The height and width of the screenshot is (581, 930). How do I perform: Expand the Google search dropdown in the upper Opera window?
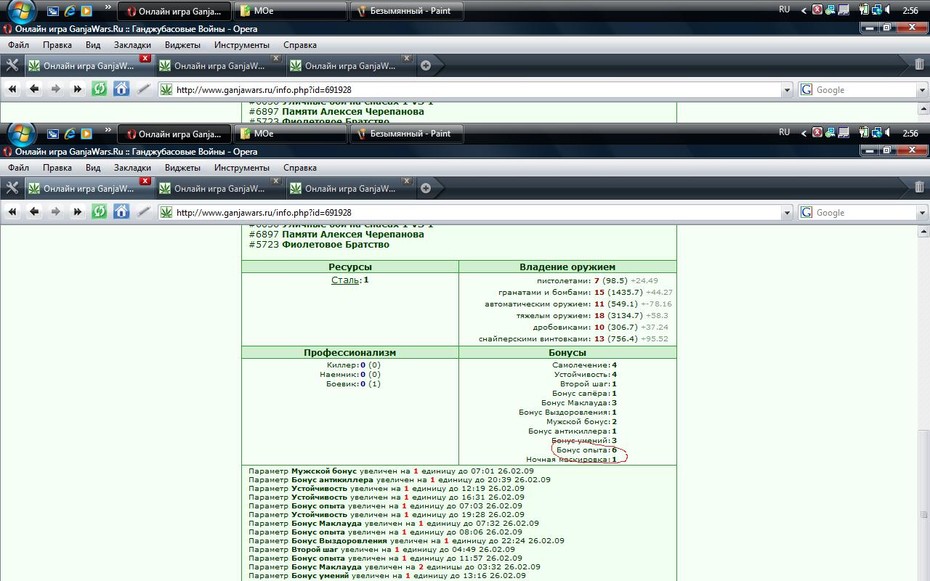click(x=922, y=90)
